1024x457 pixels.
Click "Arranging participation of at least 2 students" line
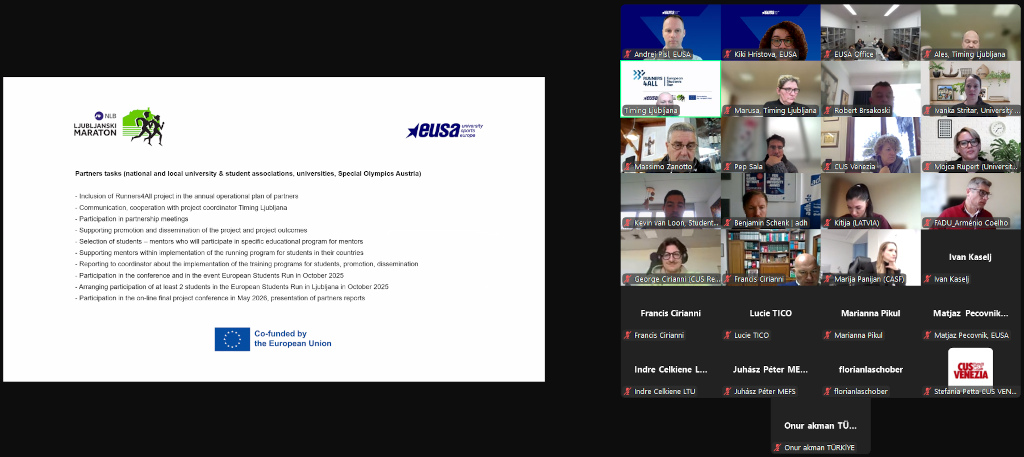click(x=232, y=287)
